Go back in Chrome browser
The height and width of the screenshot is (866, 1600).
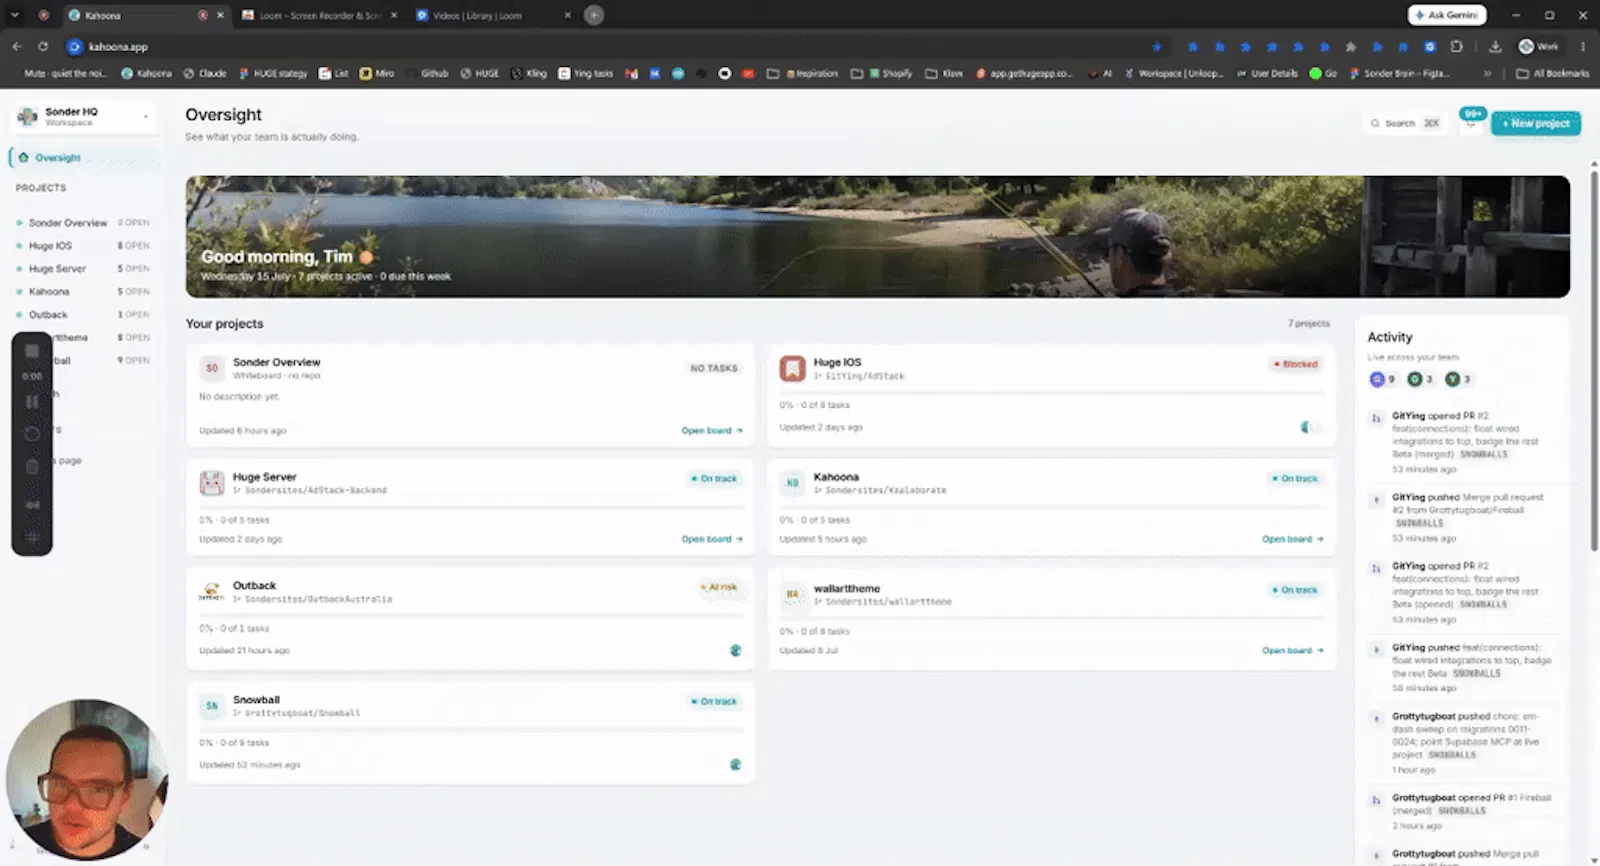pos(17,46)
